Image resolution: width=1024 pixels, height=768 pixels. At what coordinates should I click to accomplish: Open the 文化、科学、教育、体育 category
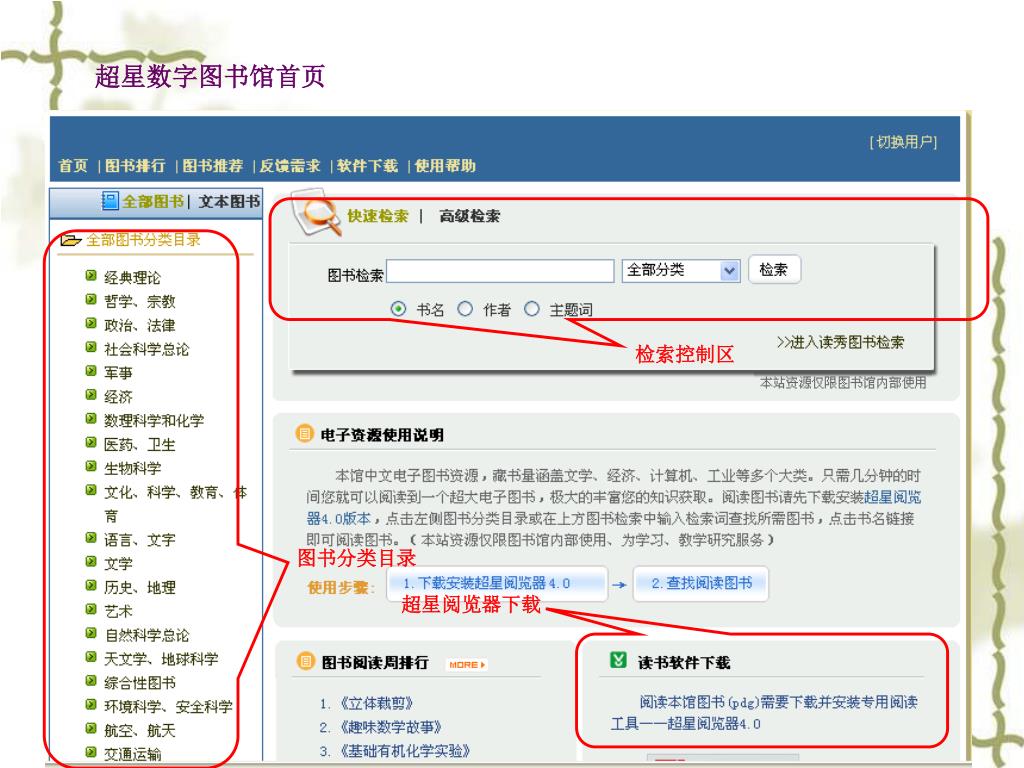click(x=176, y=504)
